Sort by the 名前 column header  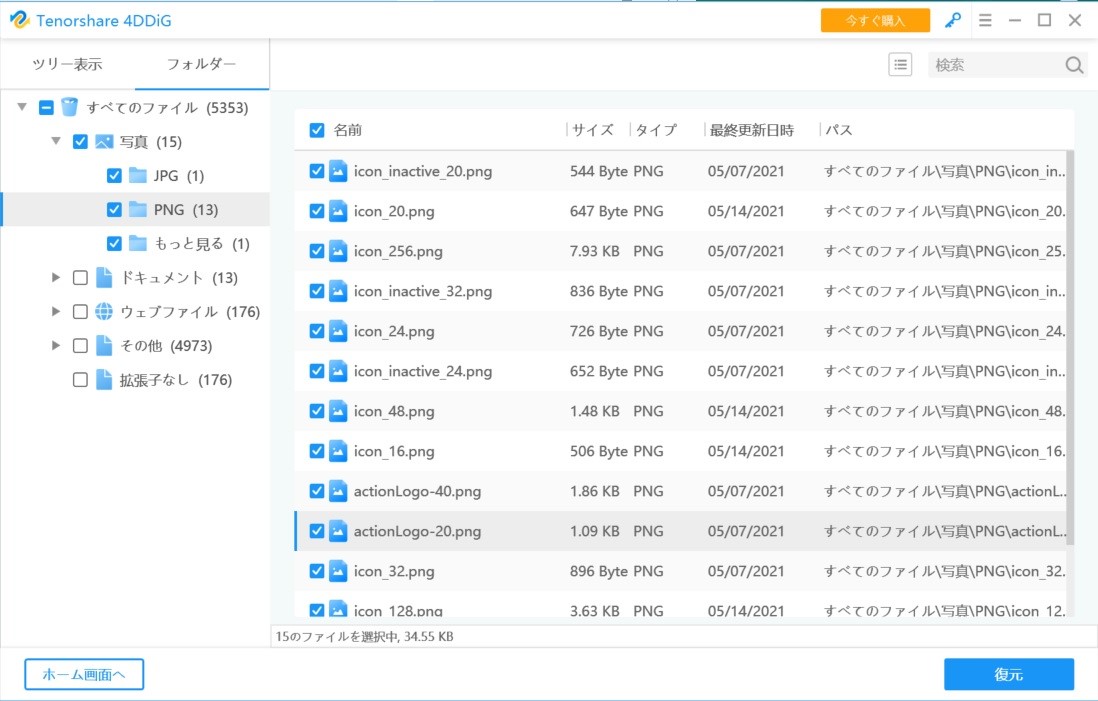pos(347,130)
